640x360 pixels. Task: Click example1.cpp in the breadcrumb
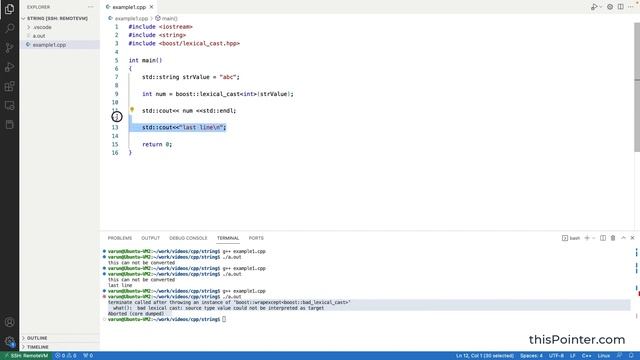click(131, 18)
